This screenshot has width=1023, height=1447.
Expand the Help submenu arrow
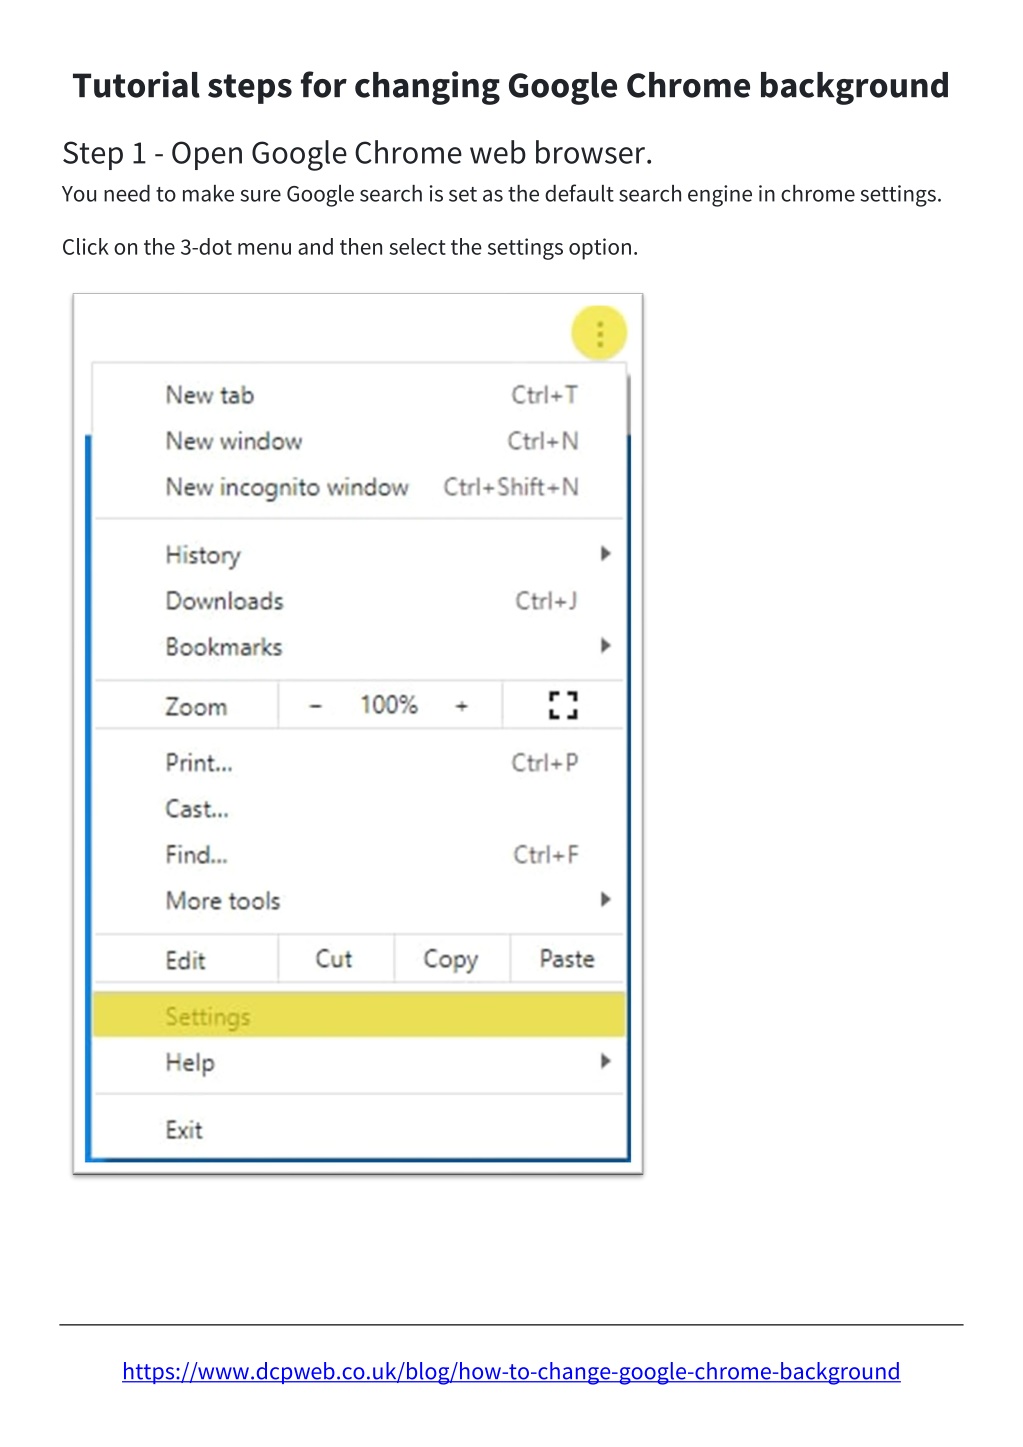coord(605,1062)
